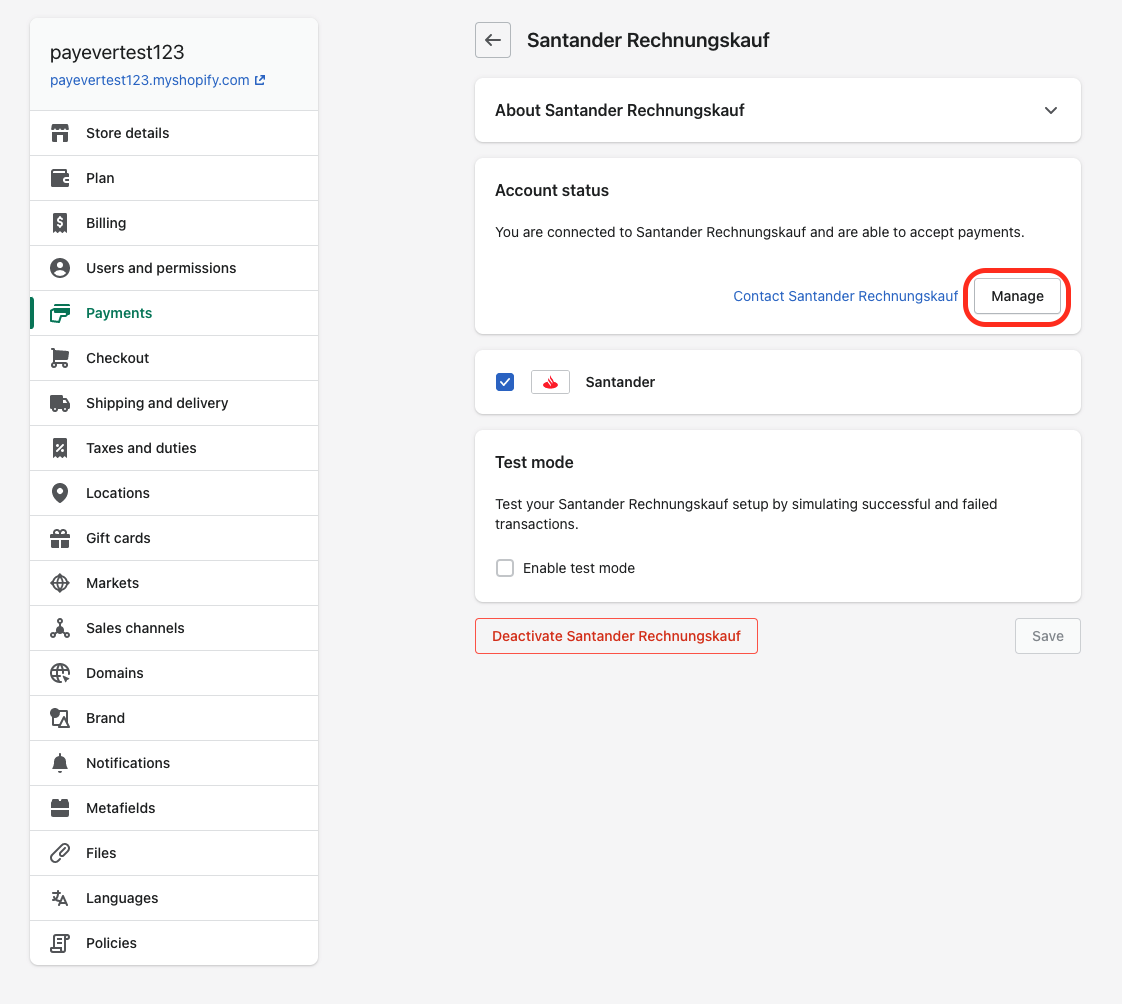
Task: Open Policies settings
Action: point(174,943)
